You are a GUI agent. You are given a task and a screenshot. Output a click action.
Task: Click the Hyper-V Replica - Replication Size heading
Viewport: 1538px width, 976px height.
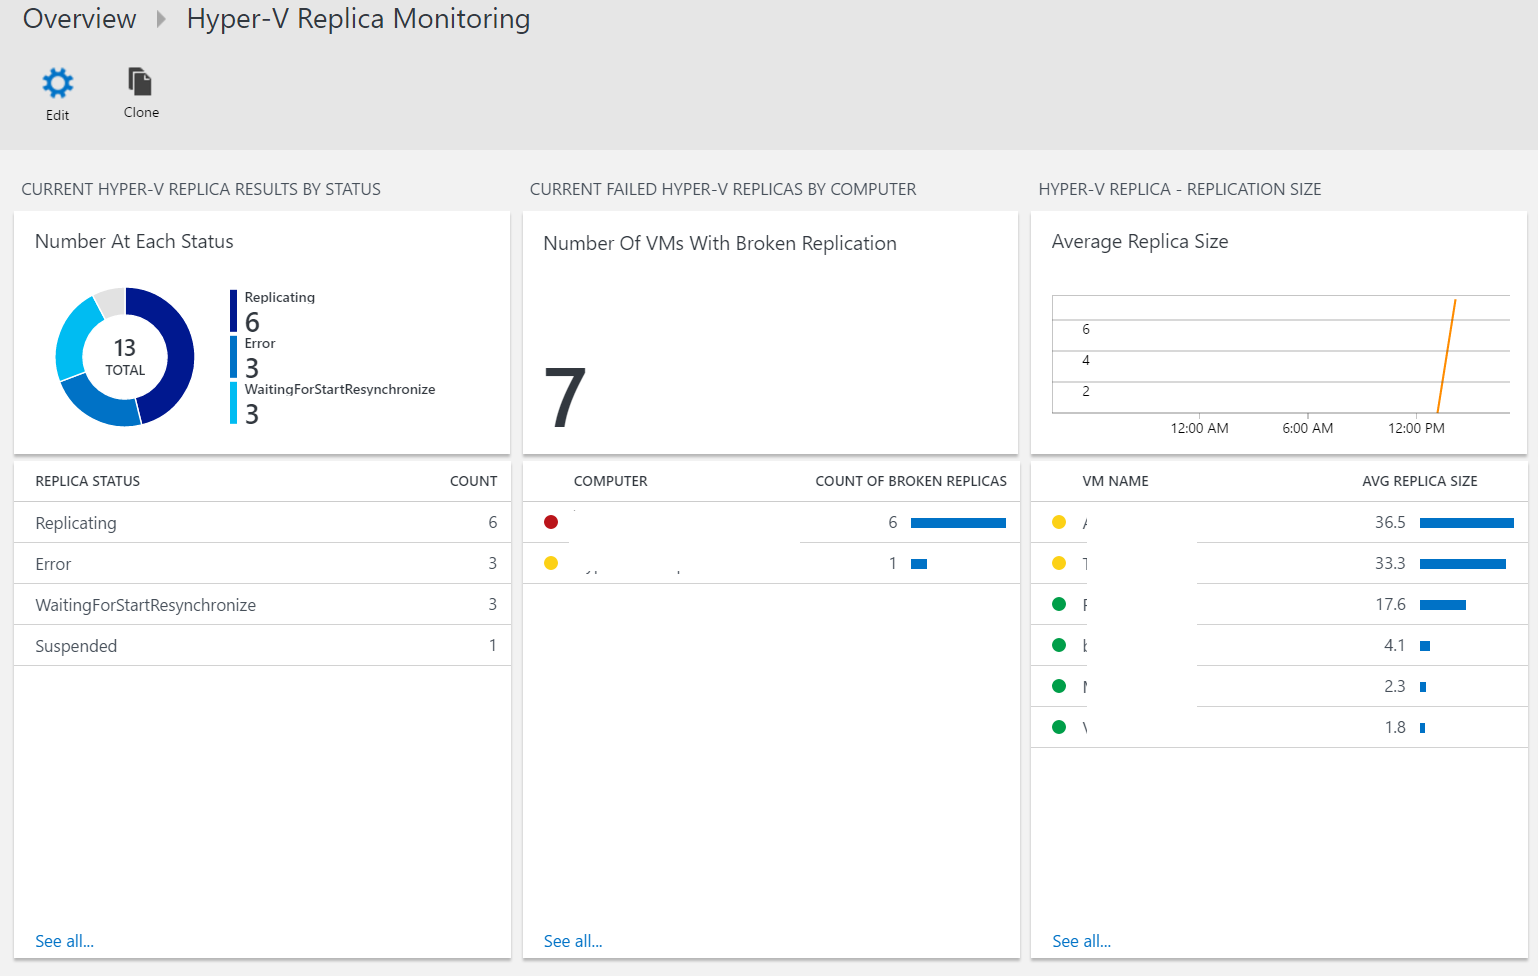pyautogui.click(x=1180, y=189)
